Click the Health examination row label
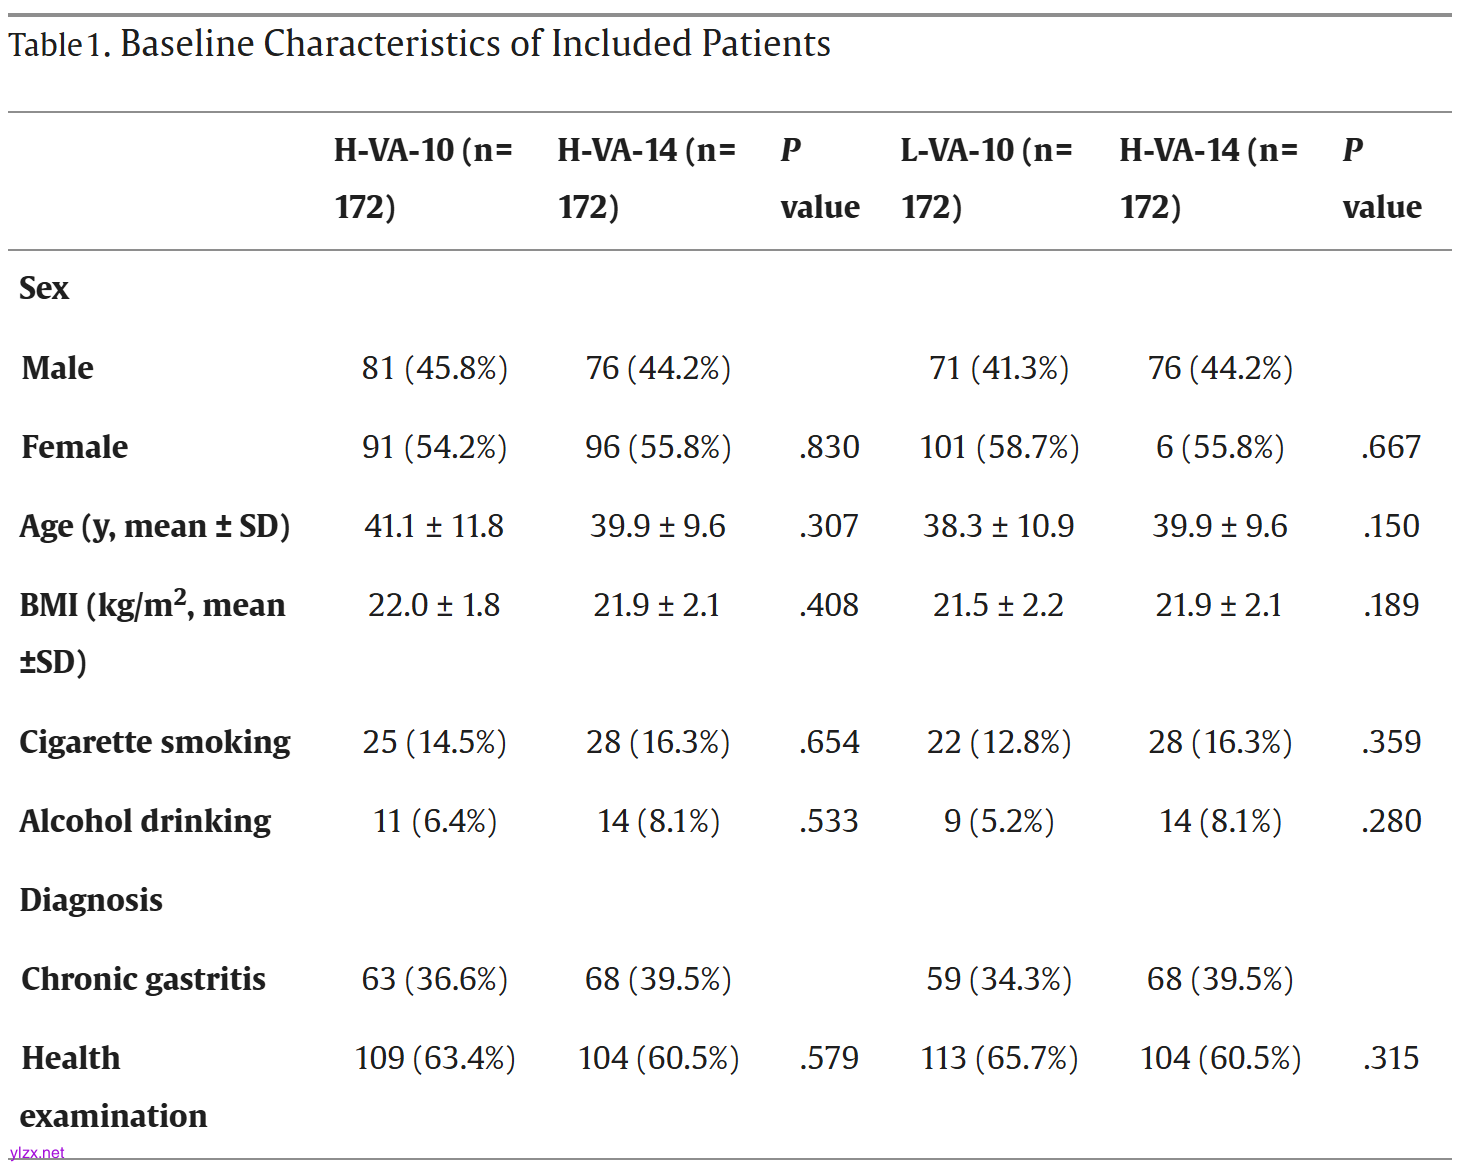The image size is (1465, 1168). pos(113,1086)
